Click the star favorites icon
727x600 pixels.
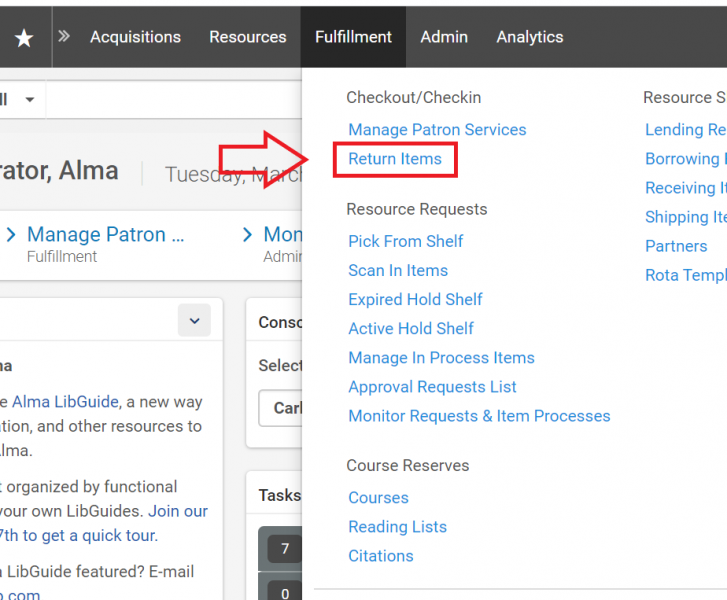click(x=24, y=37)
